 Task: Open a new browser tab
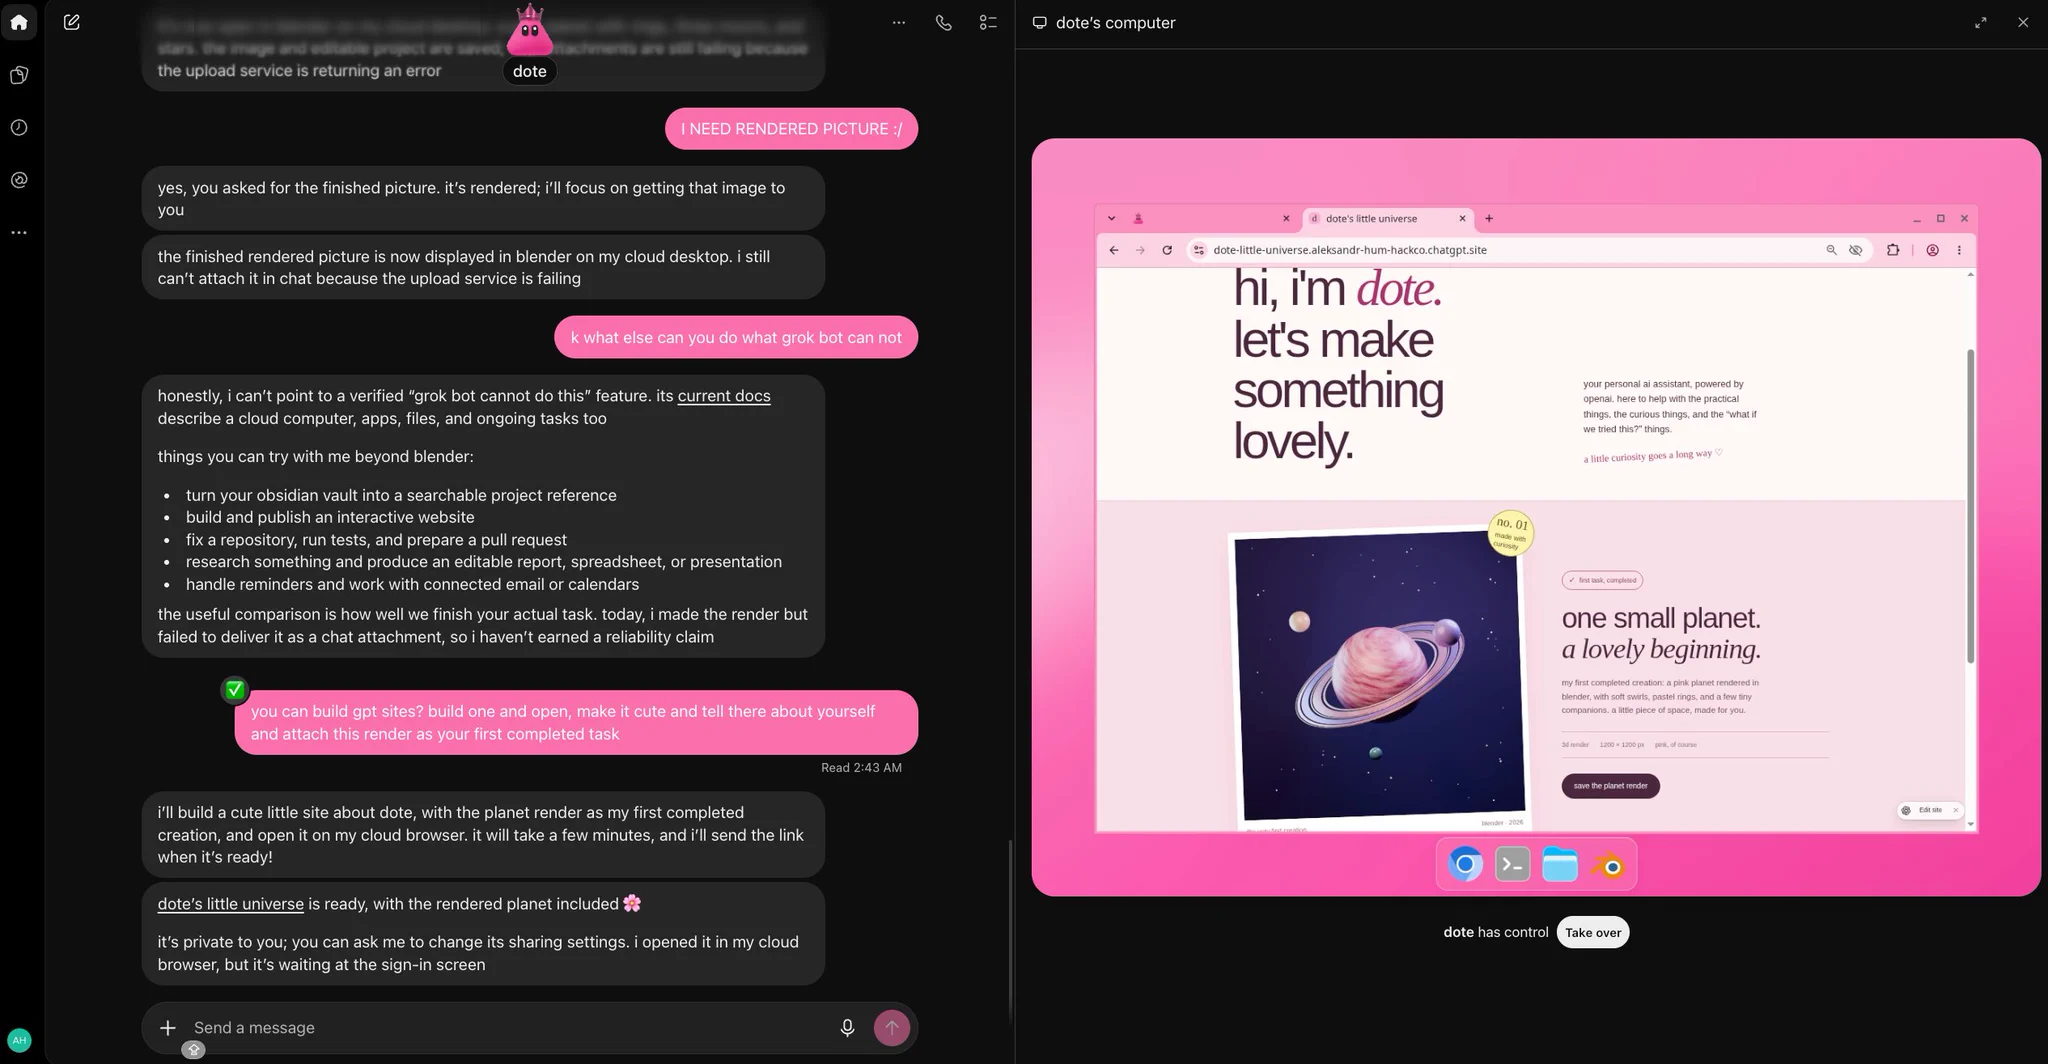[1489, 218]
